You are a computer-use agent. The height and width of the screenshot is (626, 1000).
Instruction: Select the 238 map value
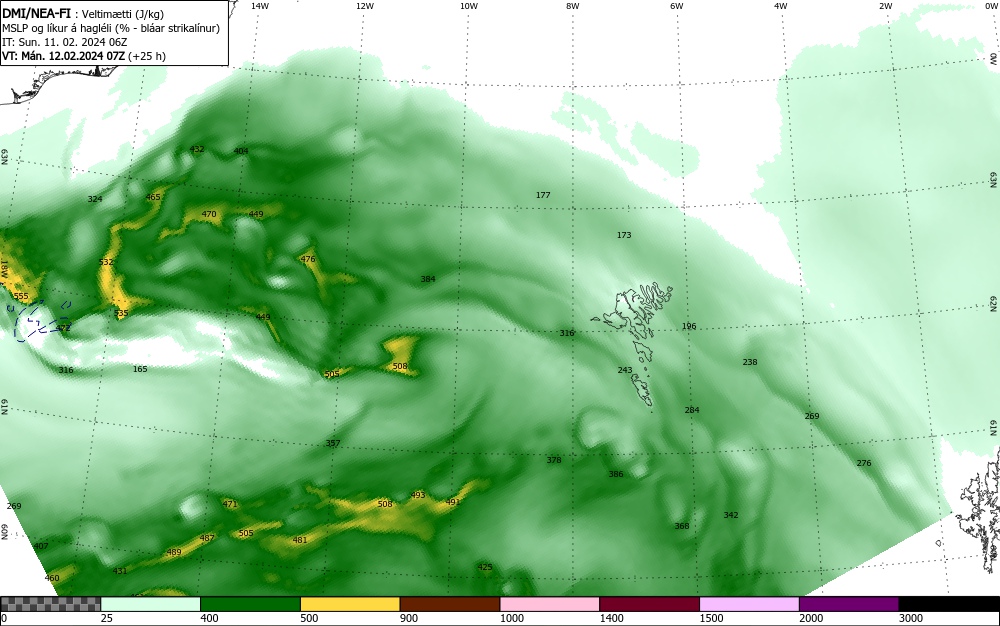[750, 362]
